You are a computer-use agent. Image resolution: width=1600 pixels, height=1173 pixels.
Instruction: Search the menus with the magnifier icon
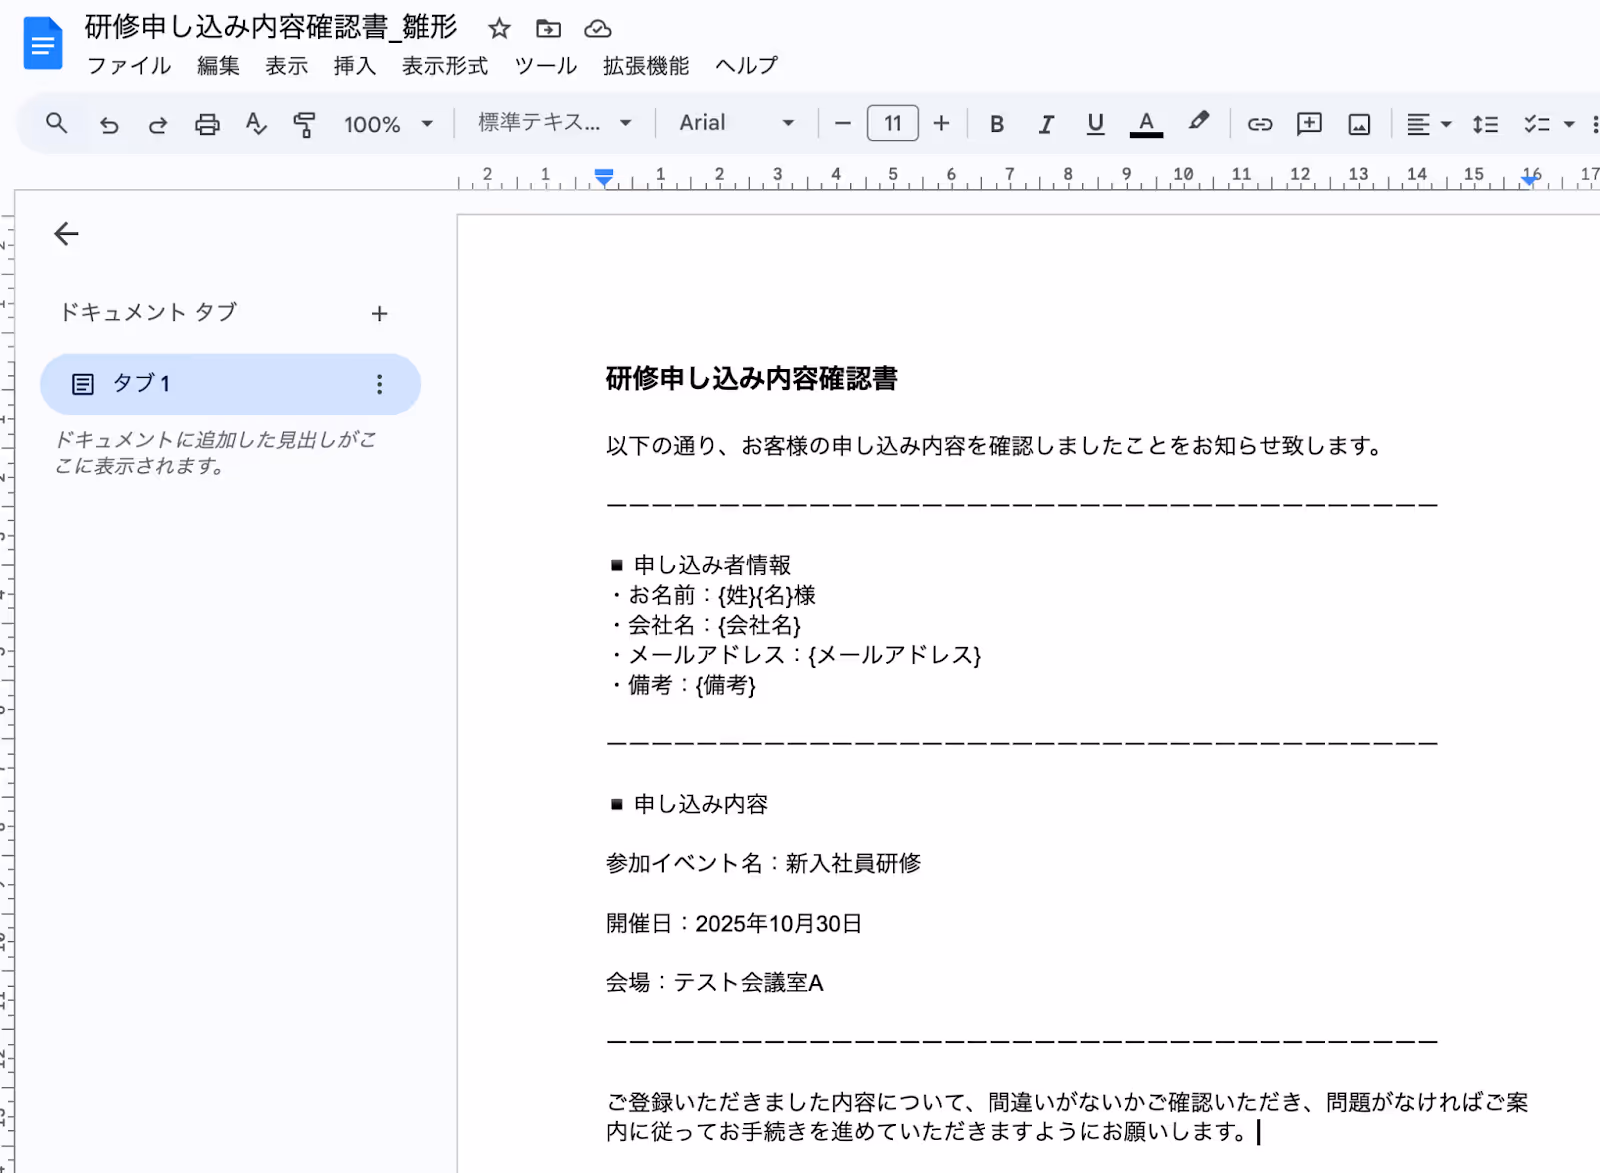(x=57, y=123)
